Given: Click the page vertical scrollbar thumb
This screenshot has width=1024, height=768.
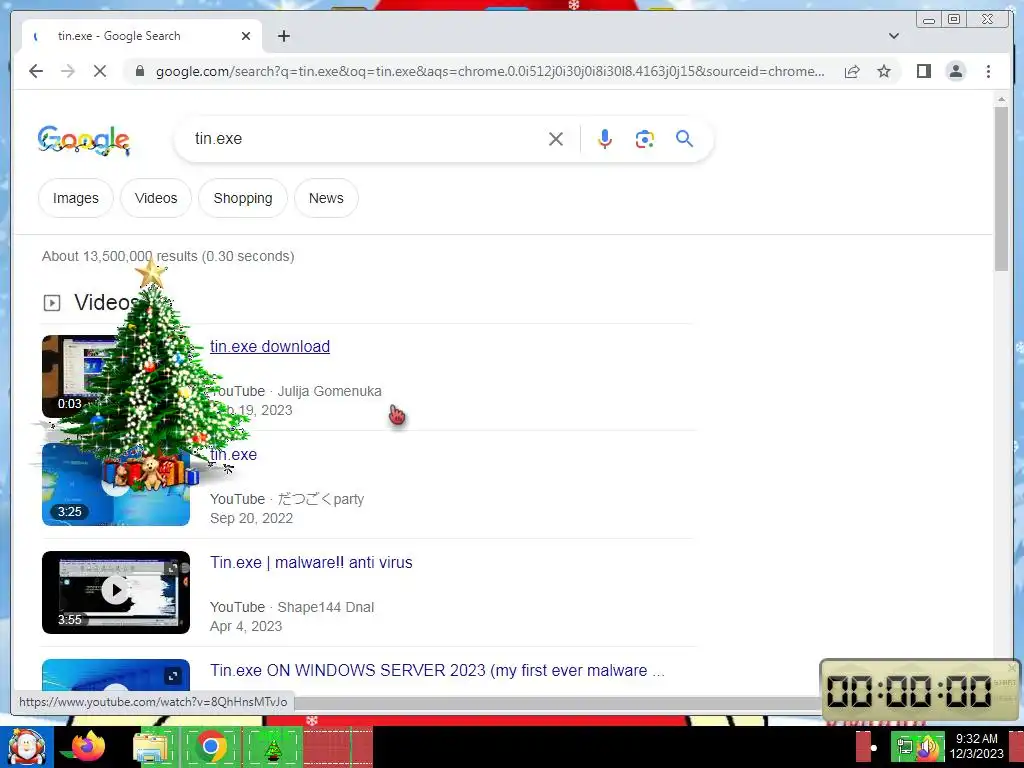Looking at the screenshot, I should point(1001,188).
